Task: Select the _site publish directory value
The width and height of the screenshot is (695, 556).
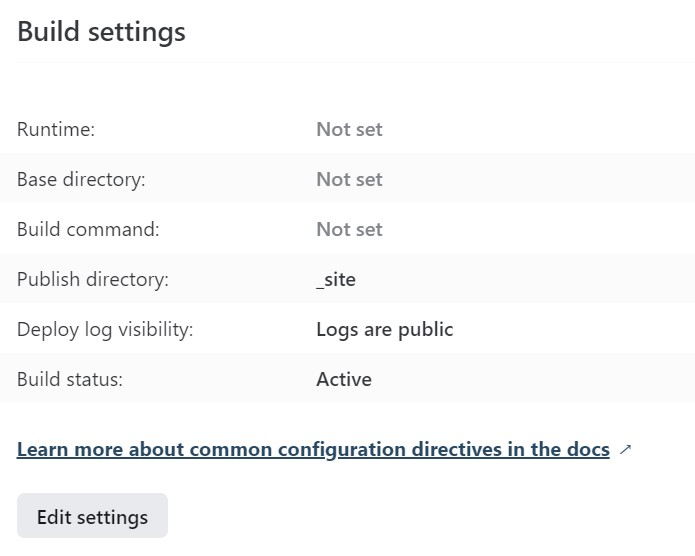Action: pyautogui.click(x=336, y=280)
